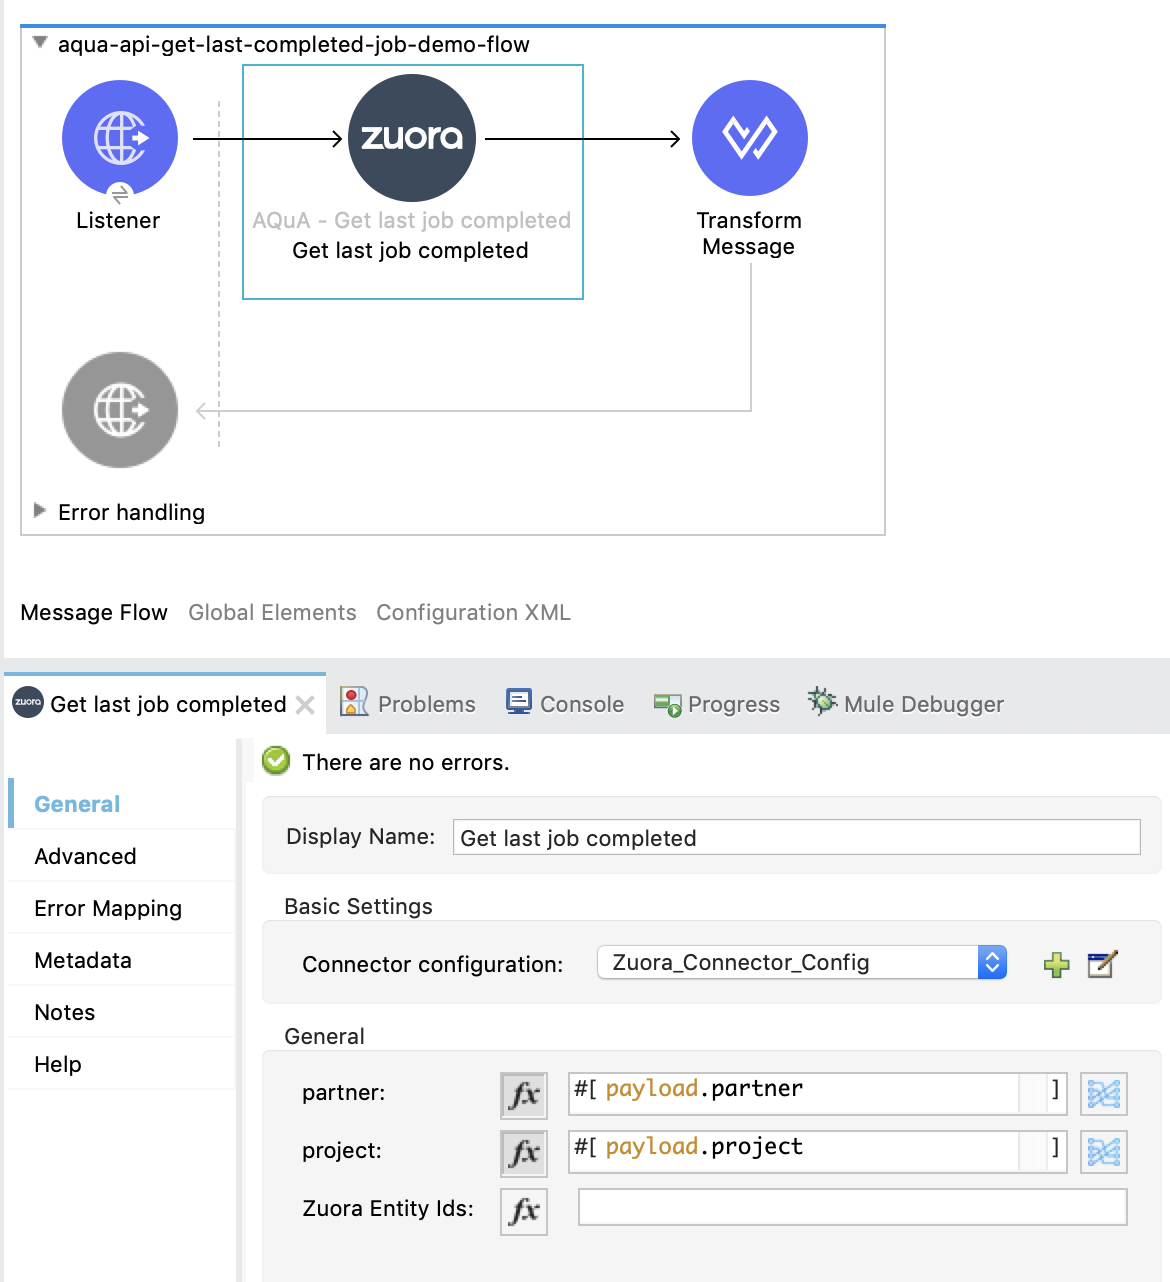
Task: Click the Transform Message component icon
Action: point(749,138)
